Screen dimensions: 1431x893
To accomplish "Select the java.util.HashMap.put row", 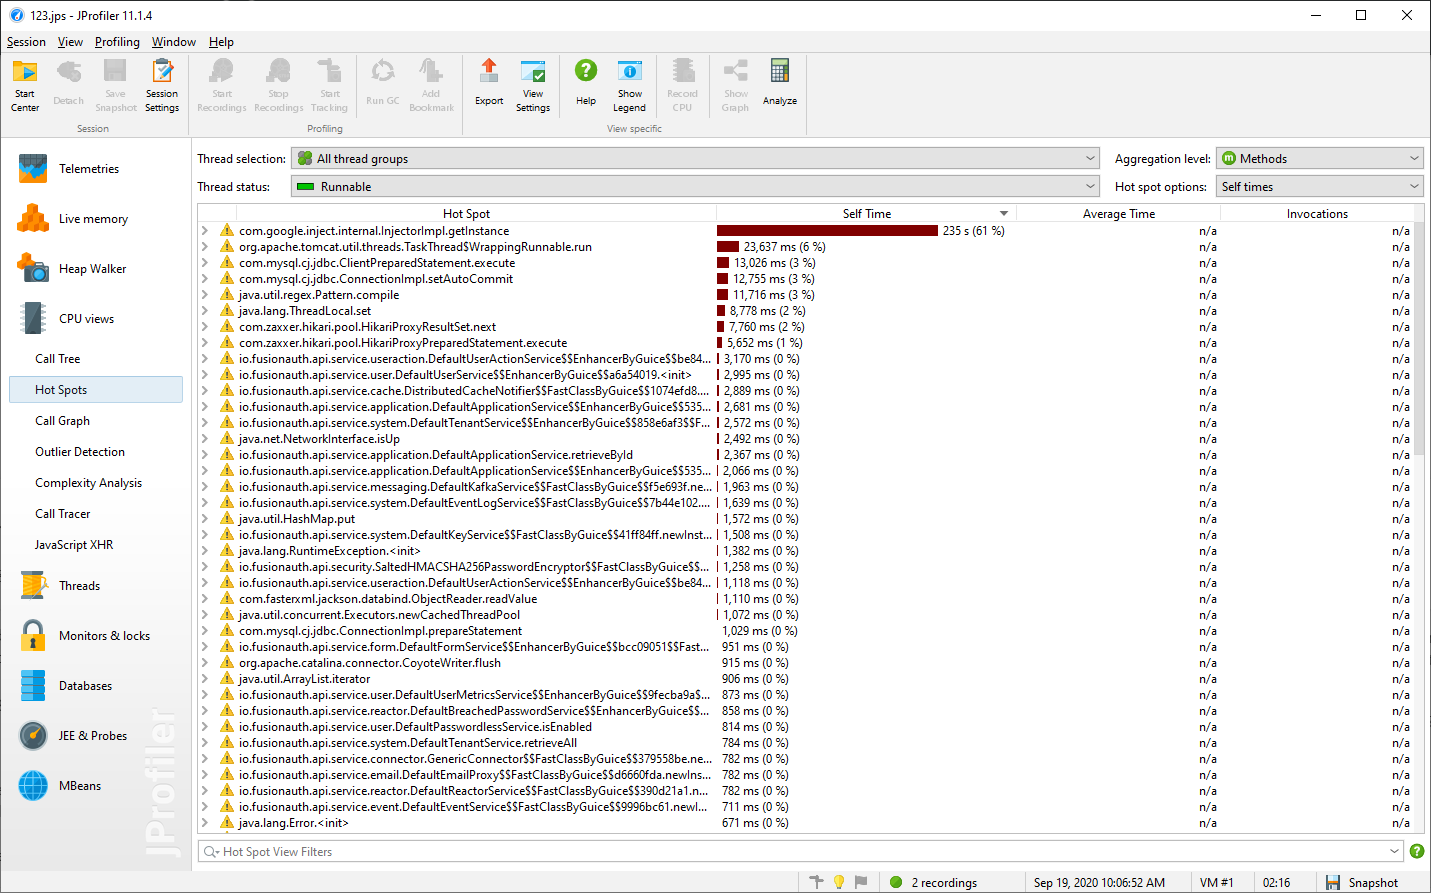I will coord(806,519).
